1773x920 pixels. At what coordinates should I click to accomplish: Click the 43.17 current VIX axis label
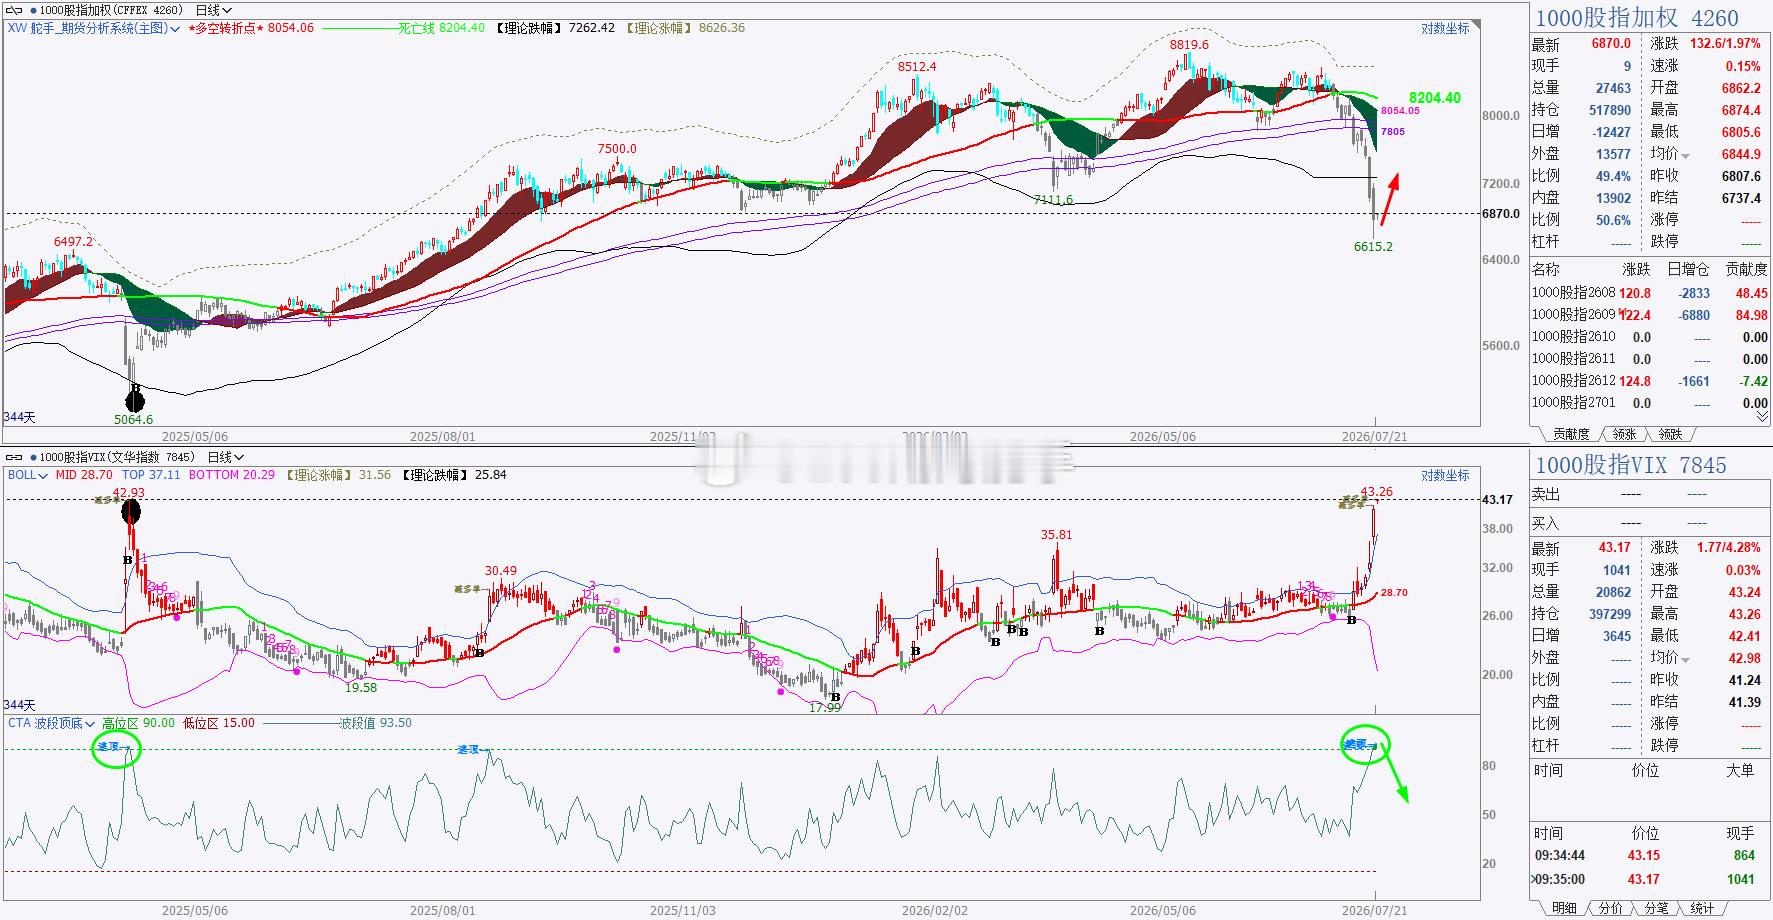[x=1497, y=500]
